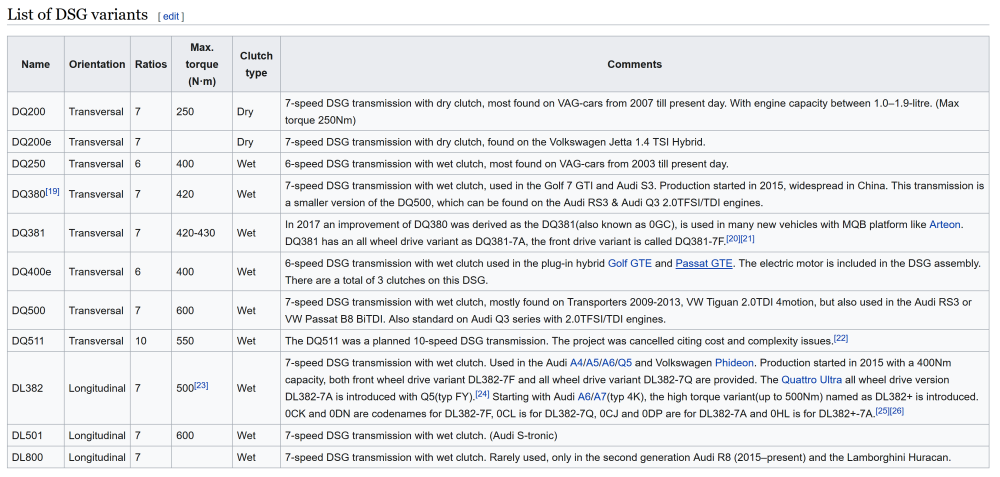Click the Longitudinal cell in DL501 row
This screenshot has height=477, width=1000.
click(x=97, y=436)
